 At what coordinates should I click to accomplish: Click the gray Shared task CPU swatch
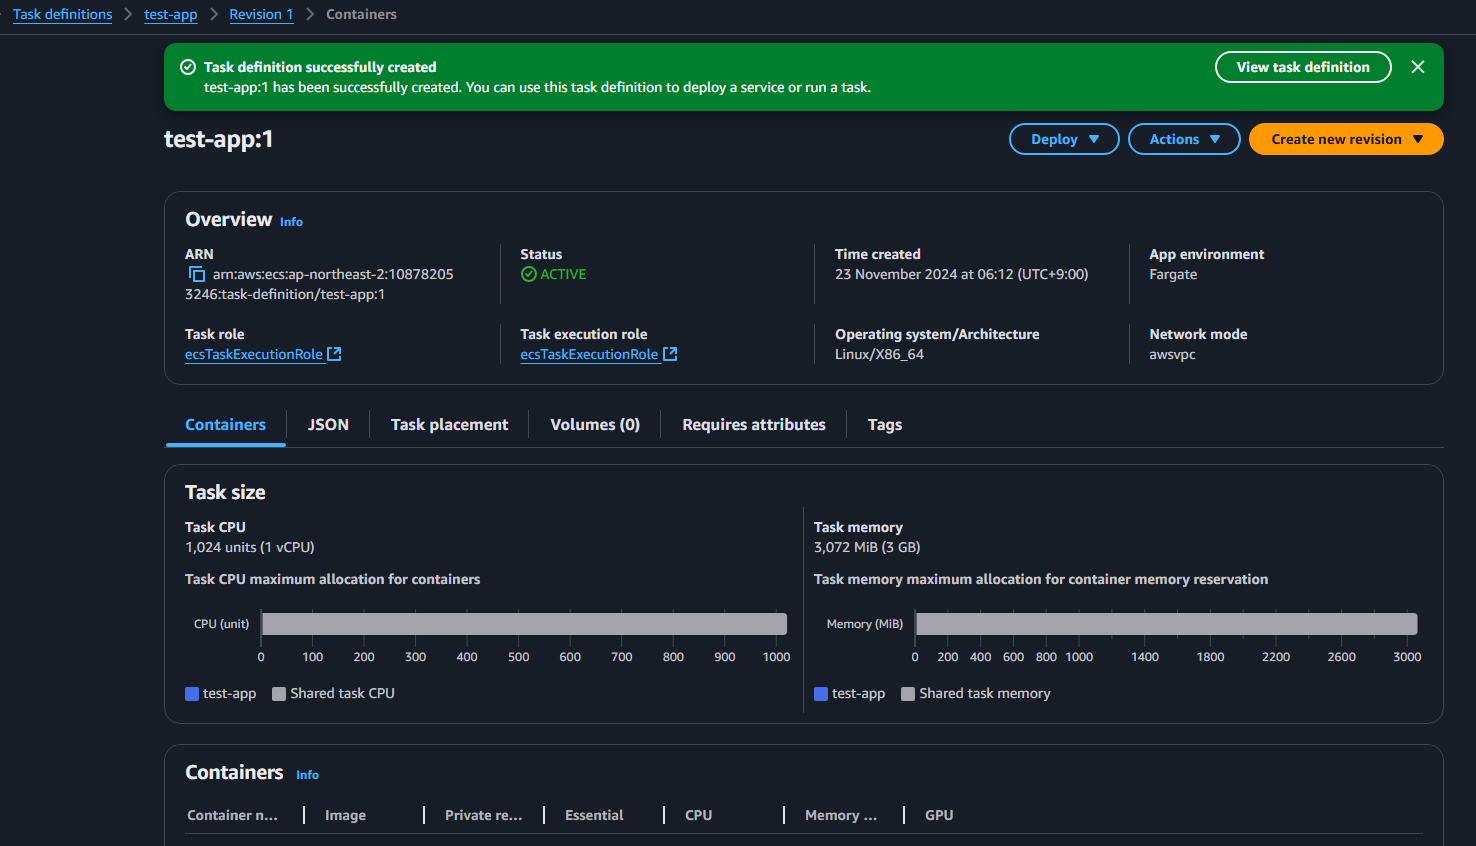279,694
